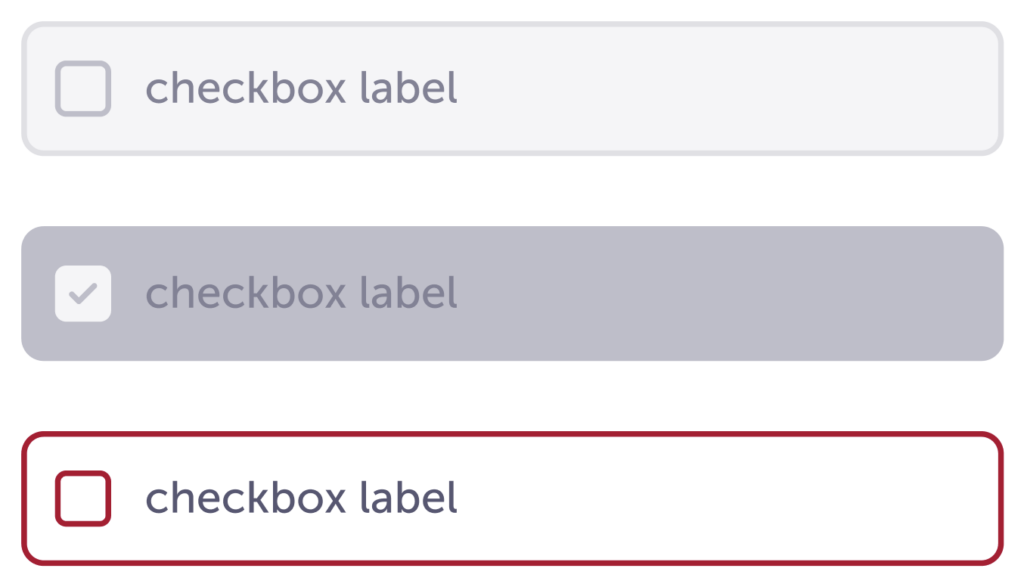This screenshot has height=587, width=1024.
Task: Click empty space in the top light gray row
Action: pos(700,88)
